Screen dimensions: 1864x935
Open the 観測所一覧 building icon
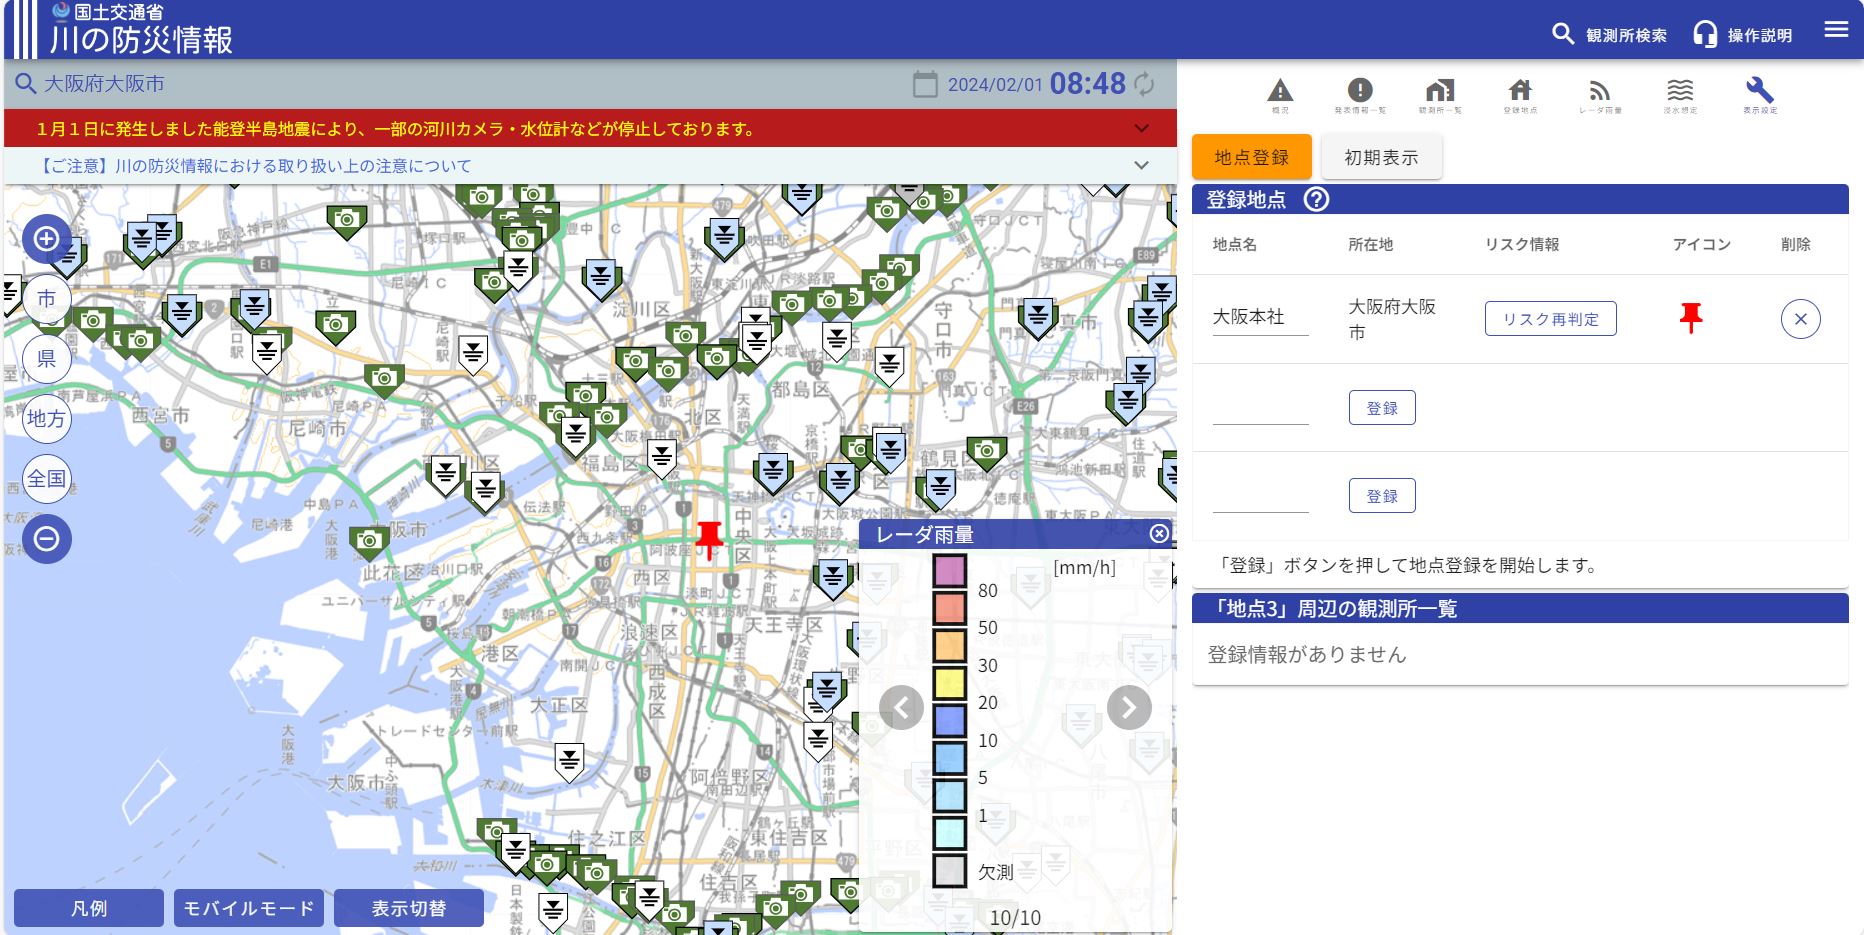pos(1440,94)
